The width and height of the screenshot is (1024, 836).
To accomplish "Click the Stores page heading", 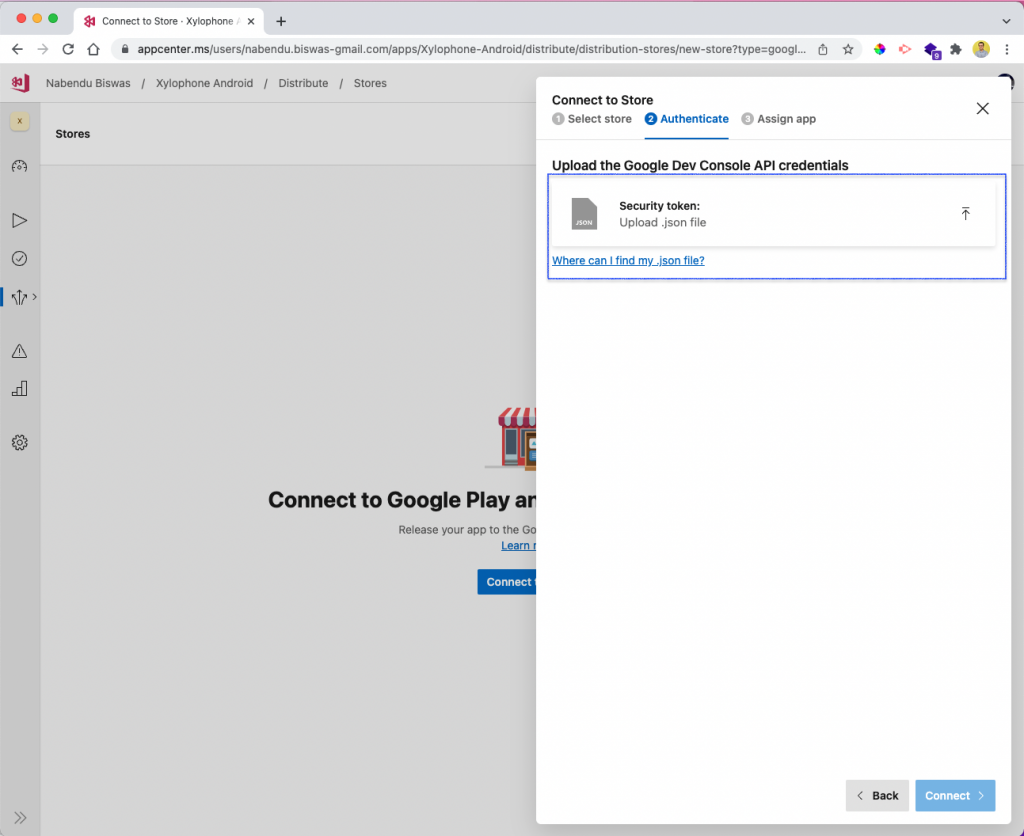I will click(72, 134).
